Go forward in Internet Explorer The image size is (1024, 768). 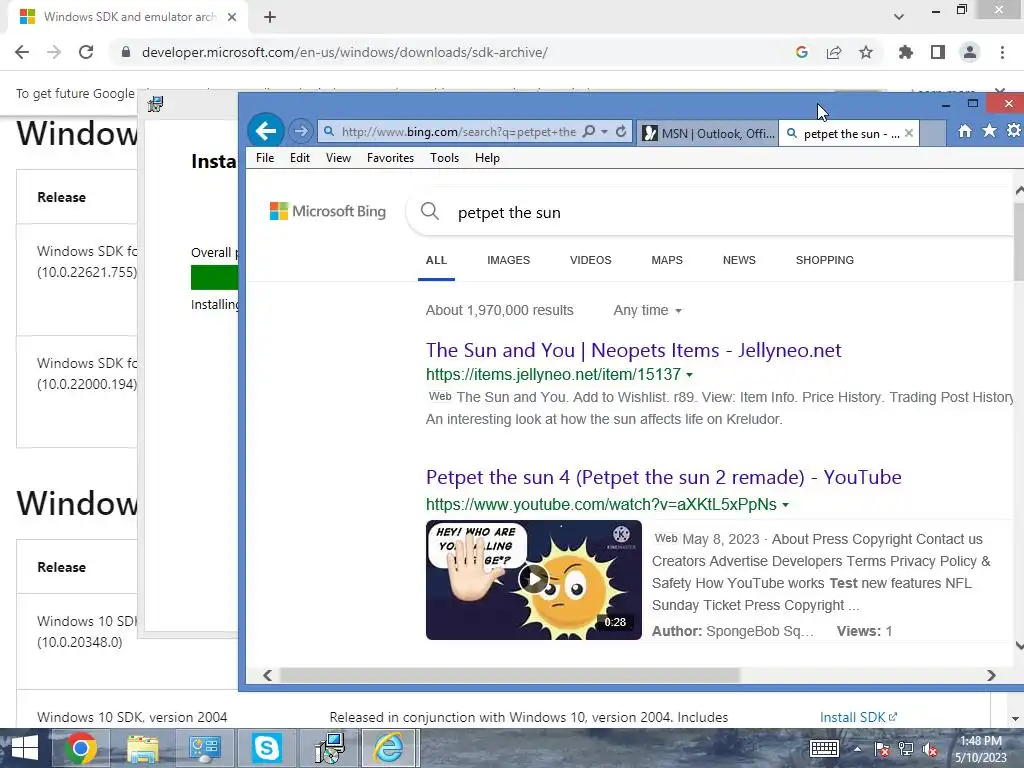(300, 131)
